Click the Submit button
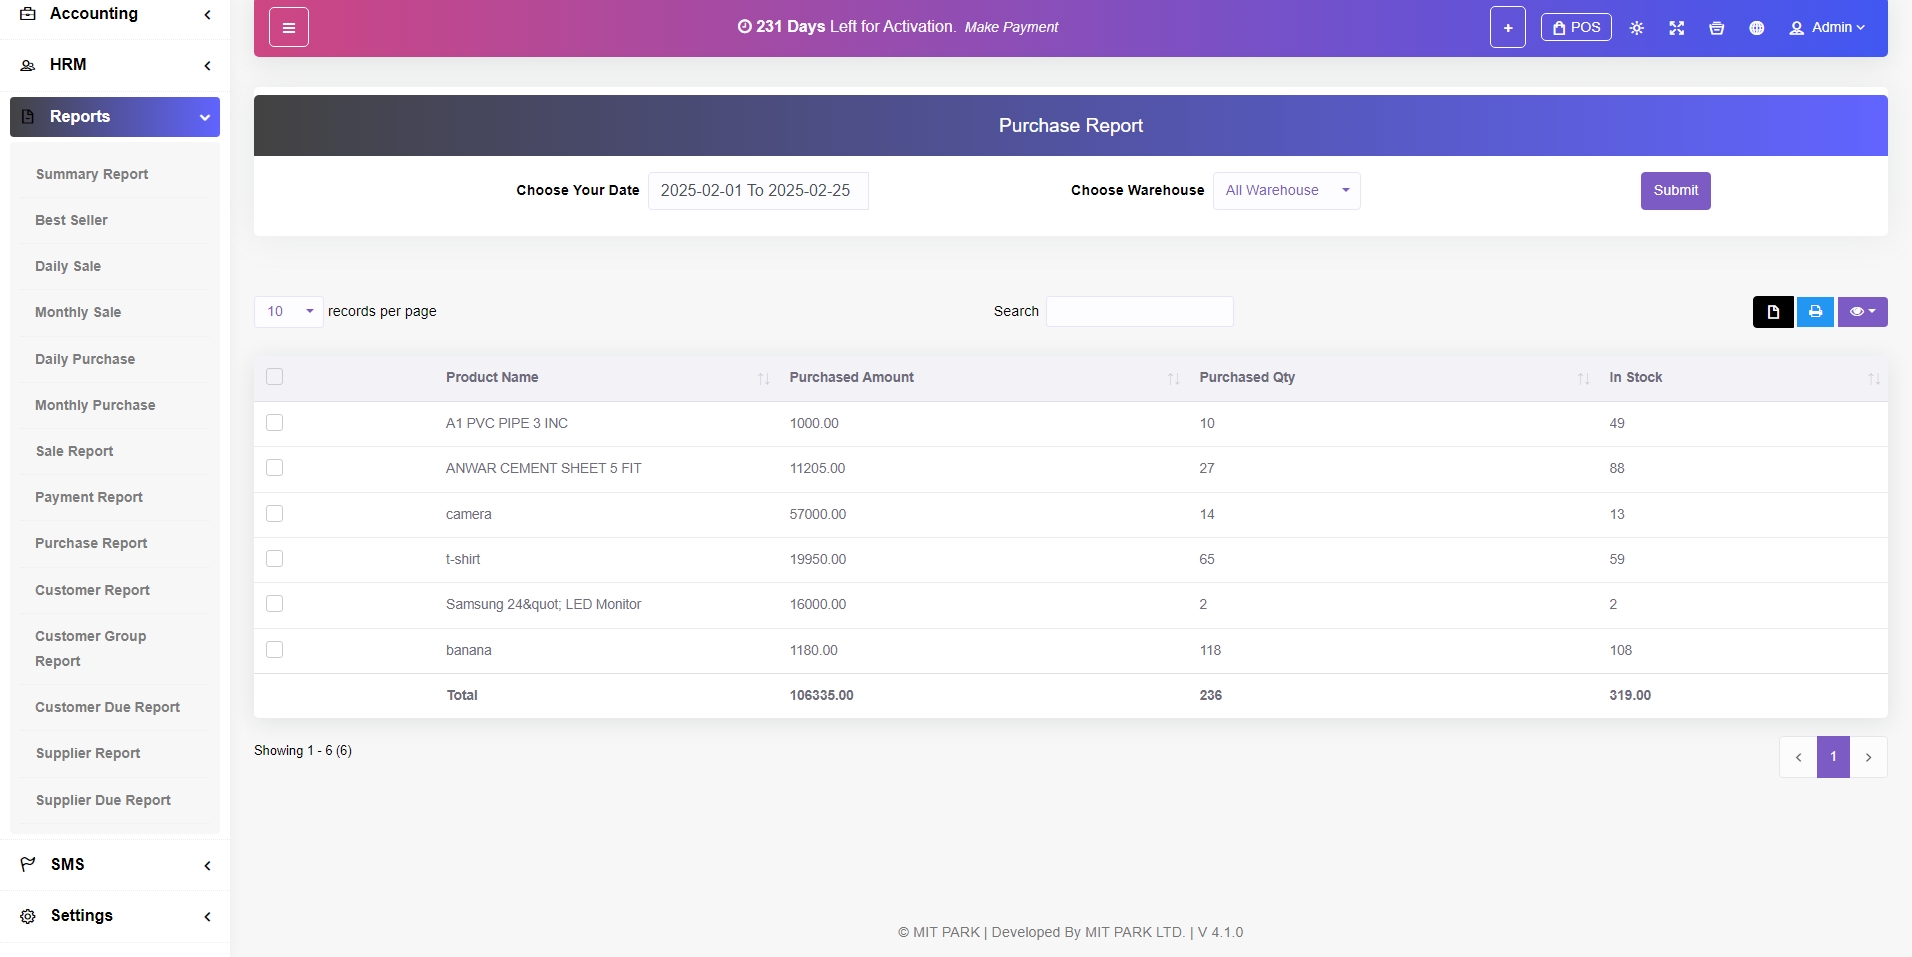1912x957 pixels. [x=1675, y=191]
